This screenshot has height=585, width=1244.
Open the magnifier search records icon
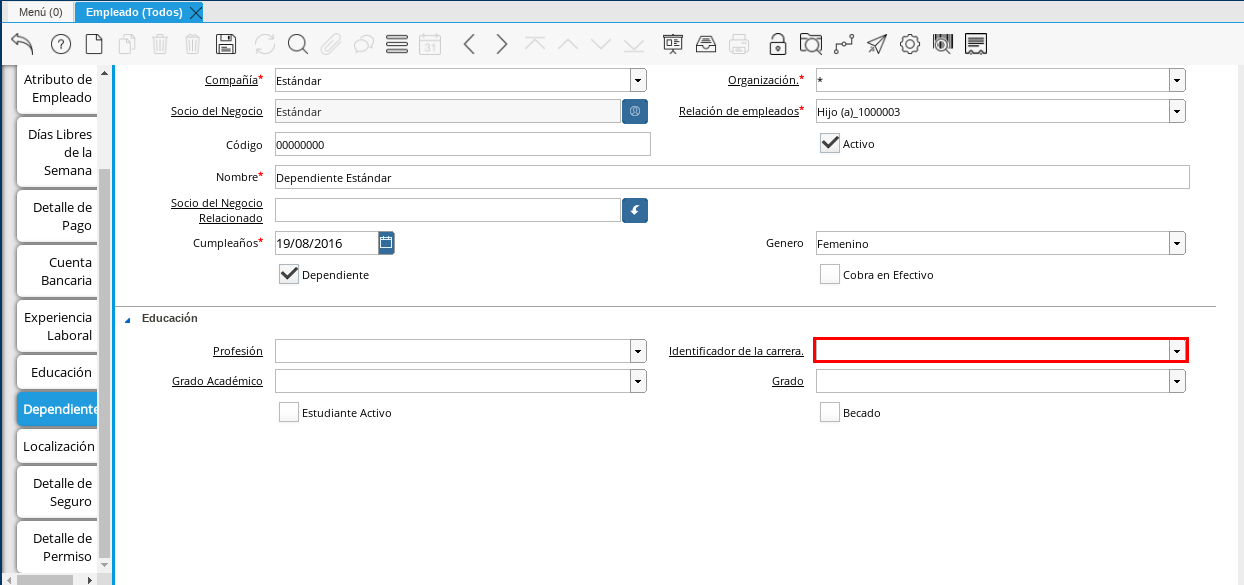297,44
